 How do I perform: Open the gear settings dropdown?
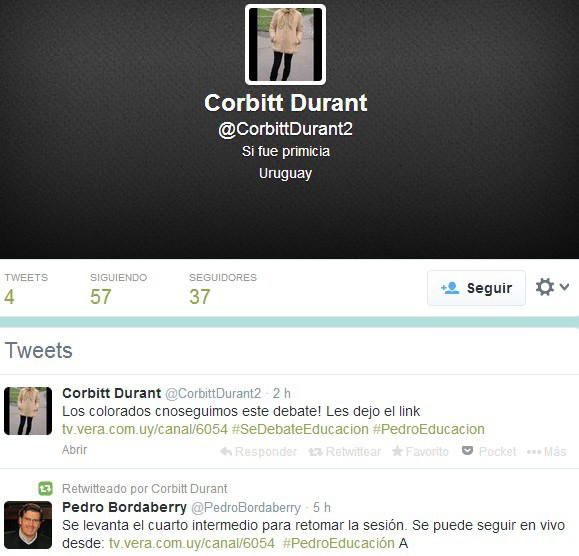[552, 287]
